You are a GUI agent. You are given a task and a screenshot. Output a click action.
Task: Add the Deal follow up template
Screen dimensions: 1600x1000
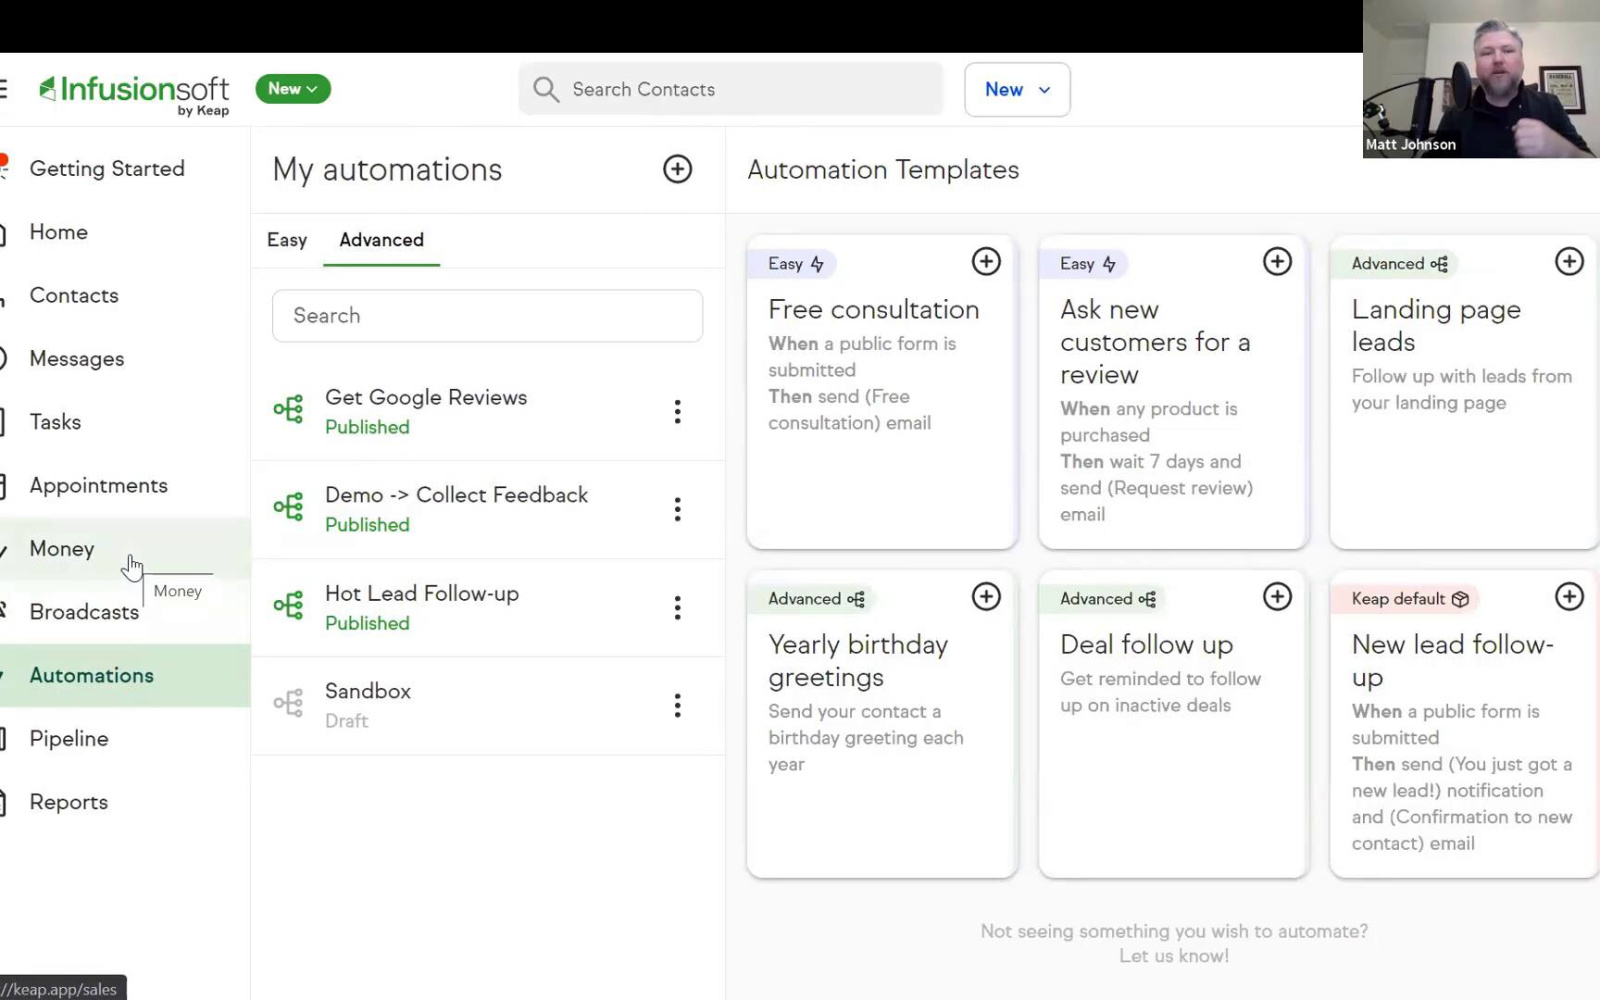[x=1277, y=597]
